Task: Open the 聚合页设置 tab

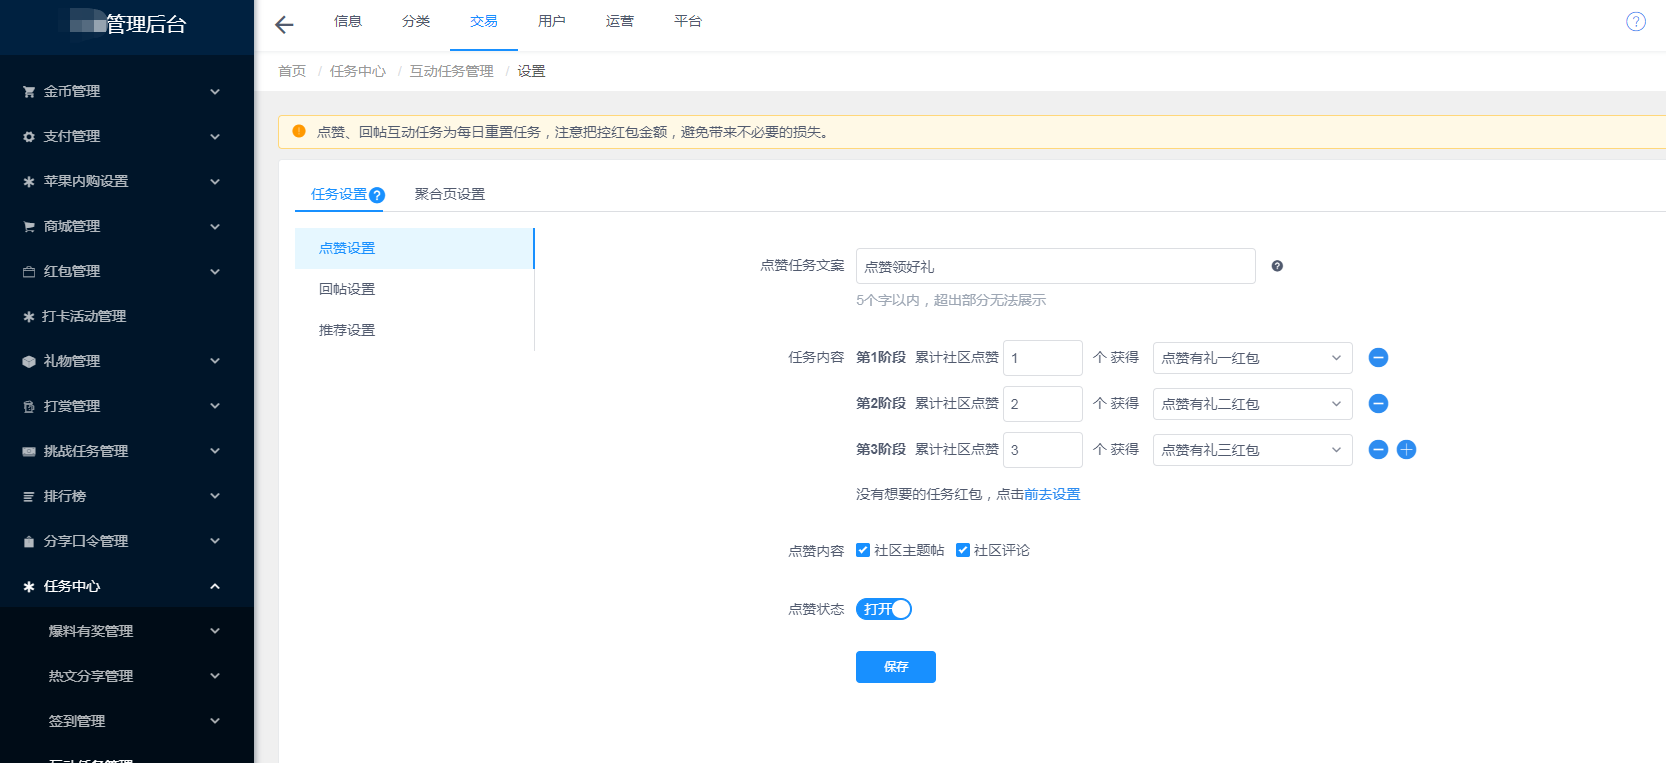Action: [x=450, y=194]
